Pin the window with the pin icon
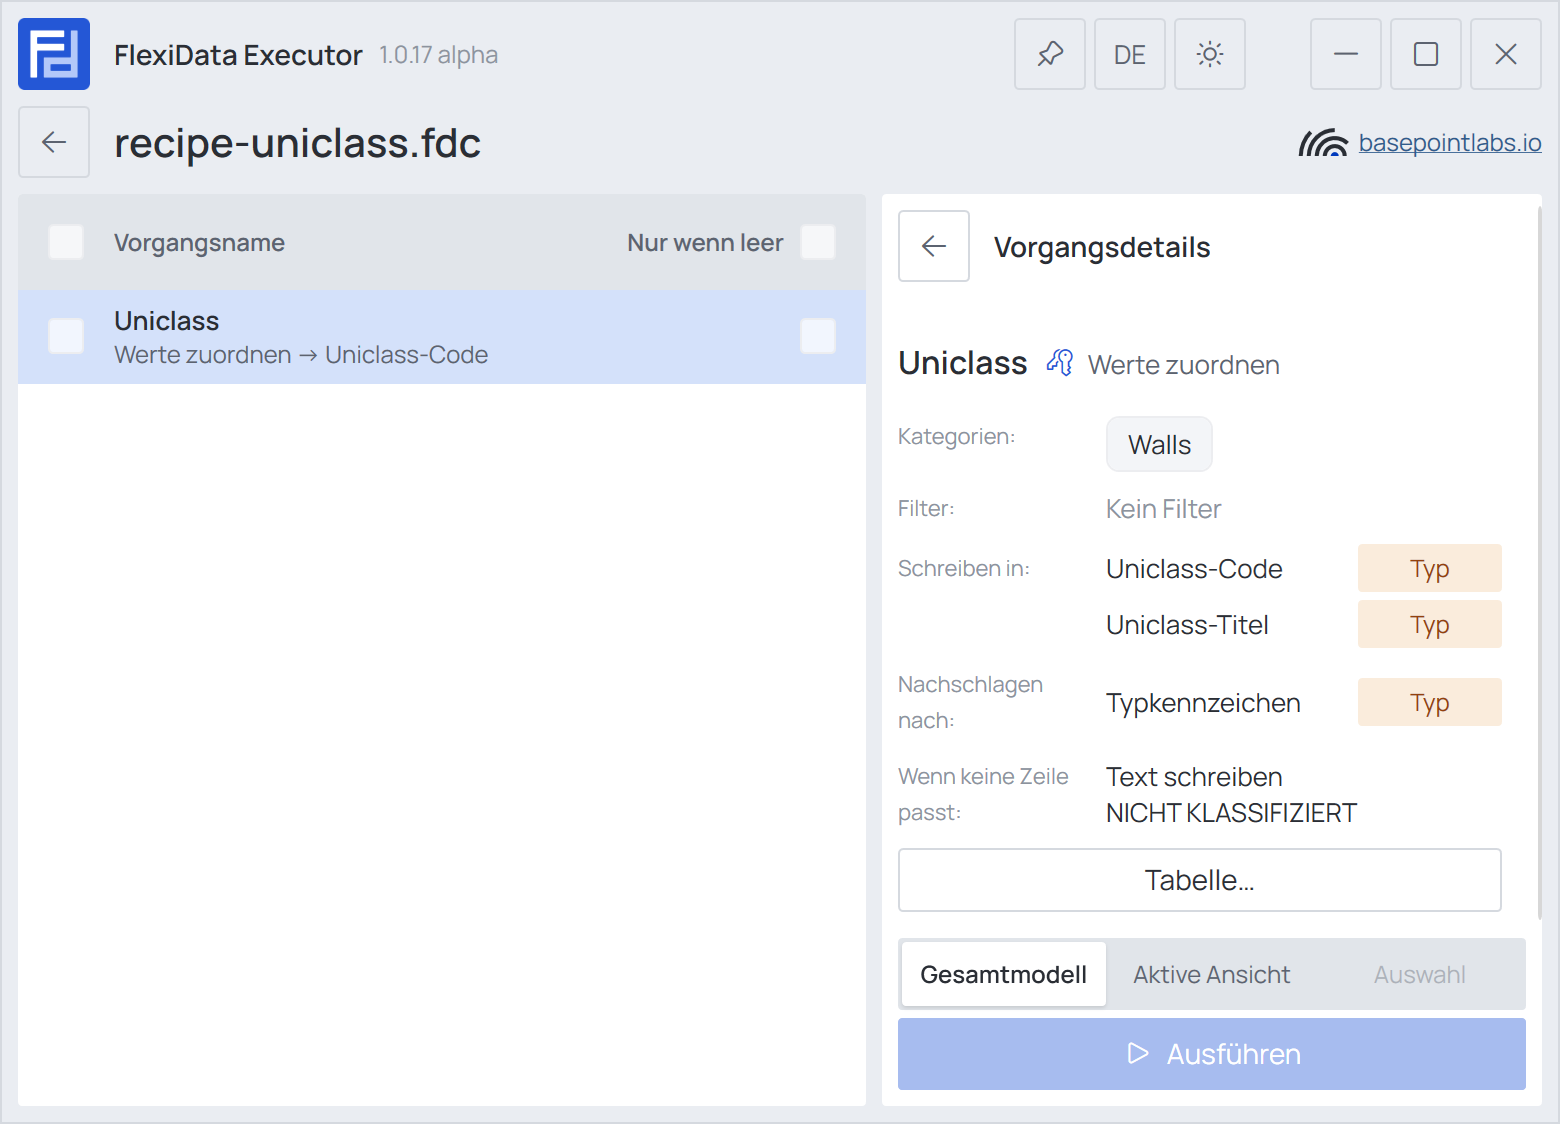This screenshot has height=1124, width=1560. pos(1050,54)
